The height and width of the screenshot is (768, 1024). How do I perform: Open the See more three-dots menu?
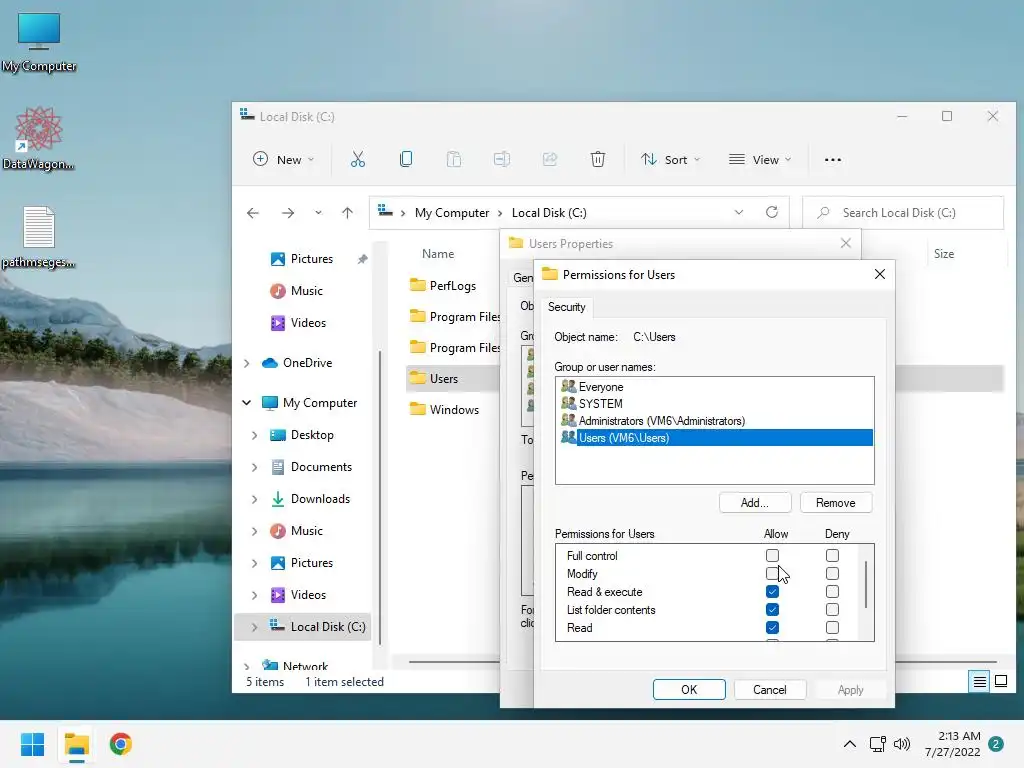833,159
